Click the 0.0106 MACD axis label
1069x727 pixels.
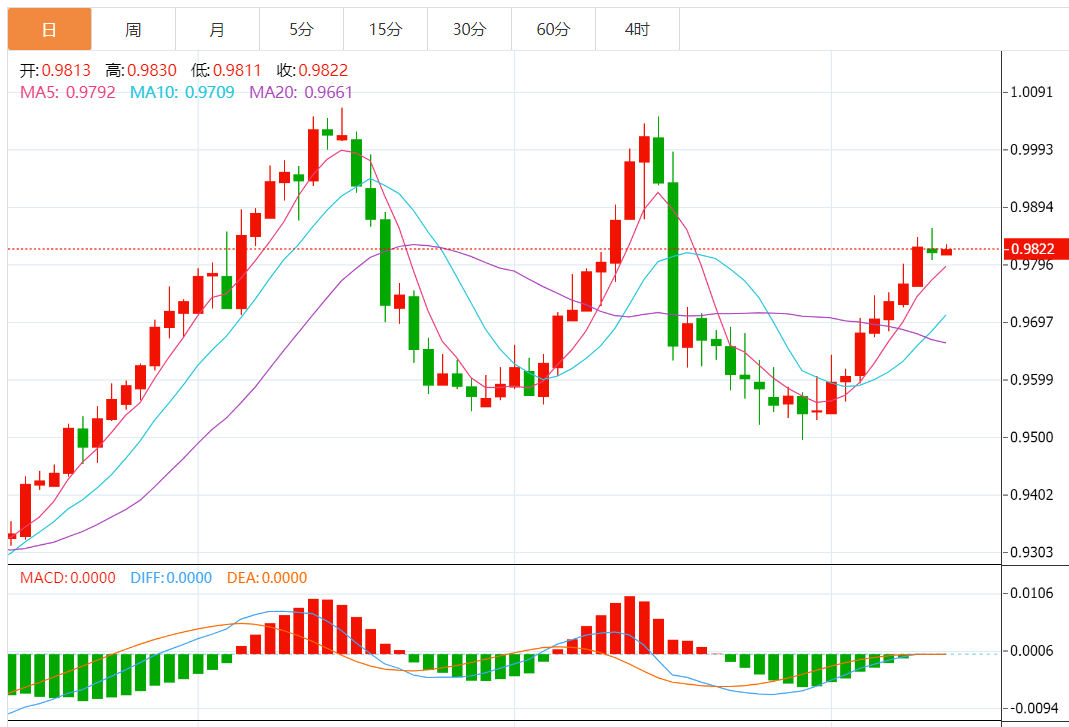(1032, 593)
